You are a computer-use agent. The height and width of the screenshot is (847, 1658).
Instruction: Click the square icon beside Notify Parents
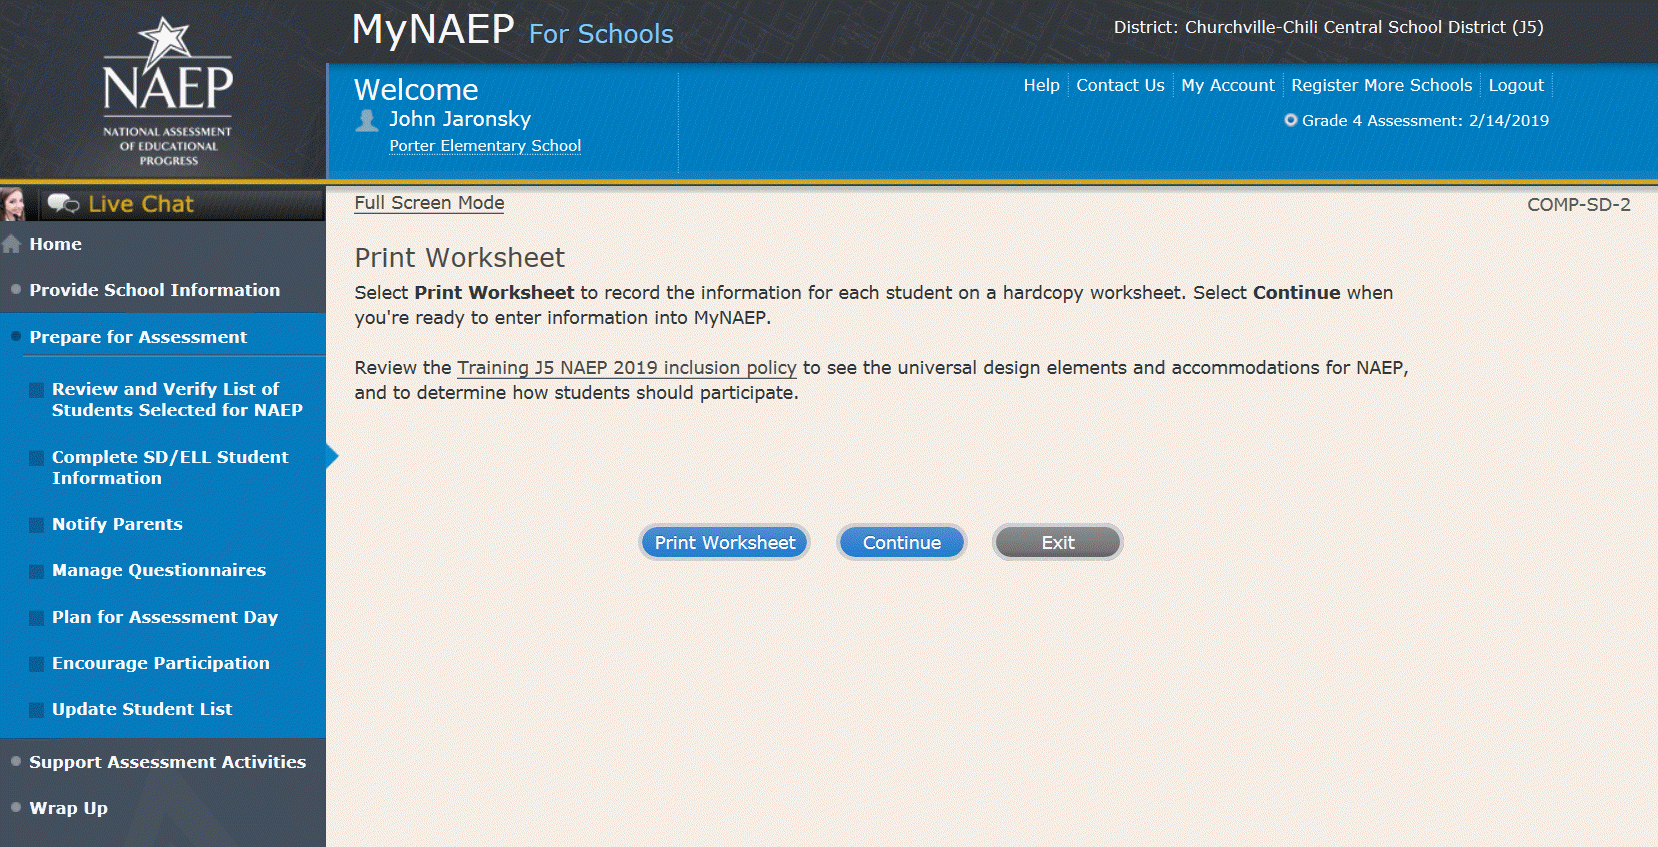[x=36, y=525]
